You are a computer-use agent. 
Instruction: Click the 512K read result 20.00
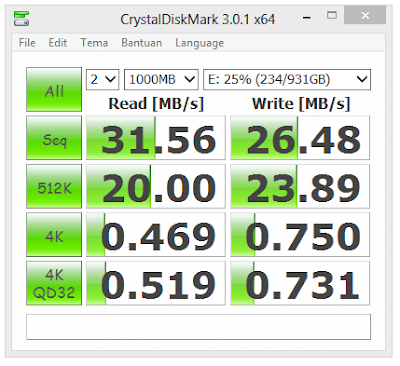(x=156, y=186)
